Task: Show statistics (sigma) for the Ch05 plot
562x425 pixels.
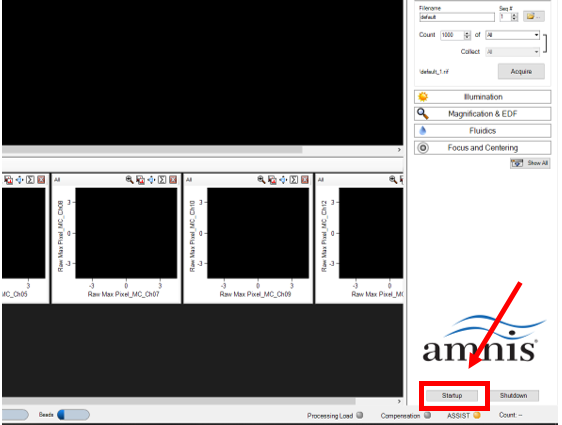Action: (x=30, y=180)
